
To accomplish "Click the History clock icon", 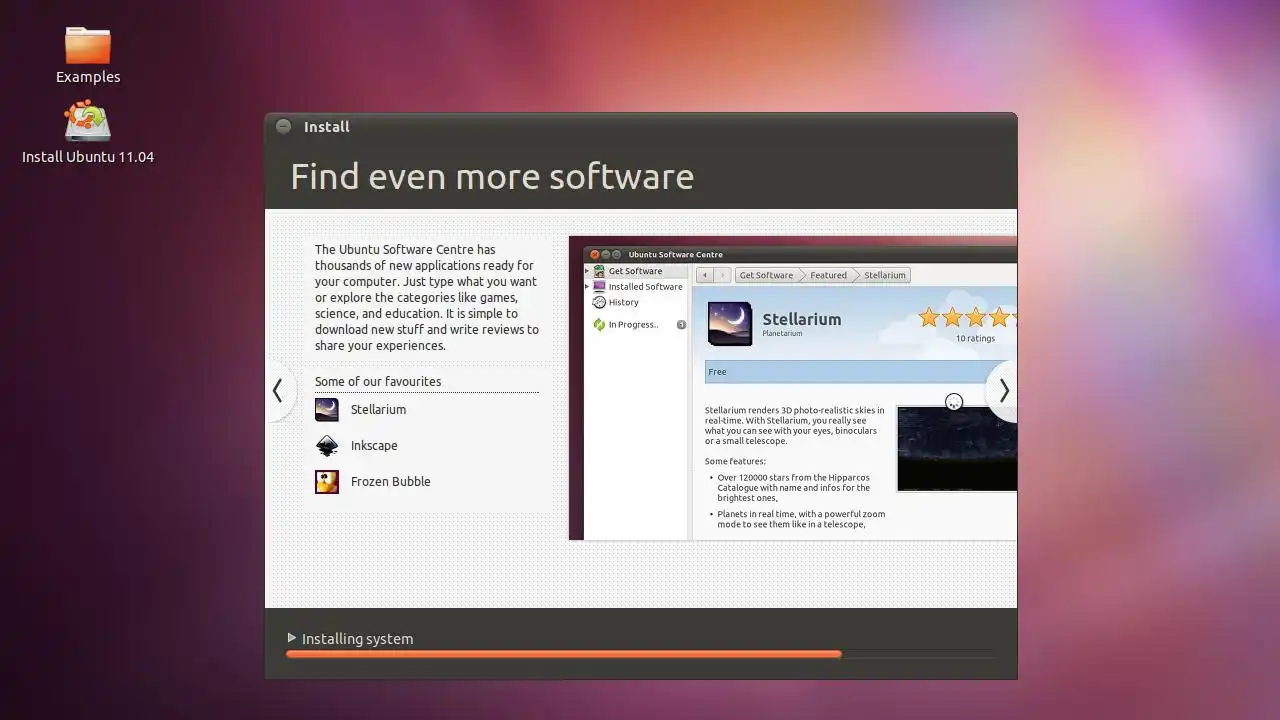I will pos(599,302).
